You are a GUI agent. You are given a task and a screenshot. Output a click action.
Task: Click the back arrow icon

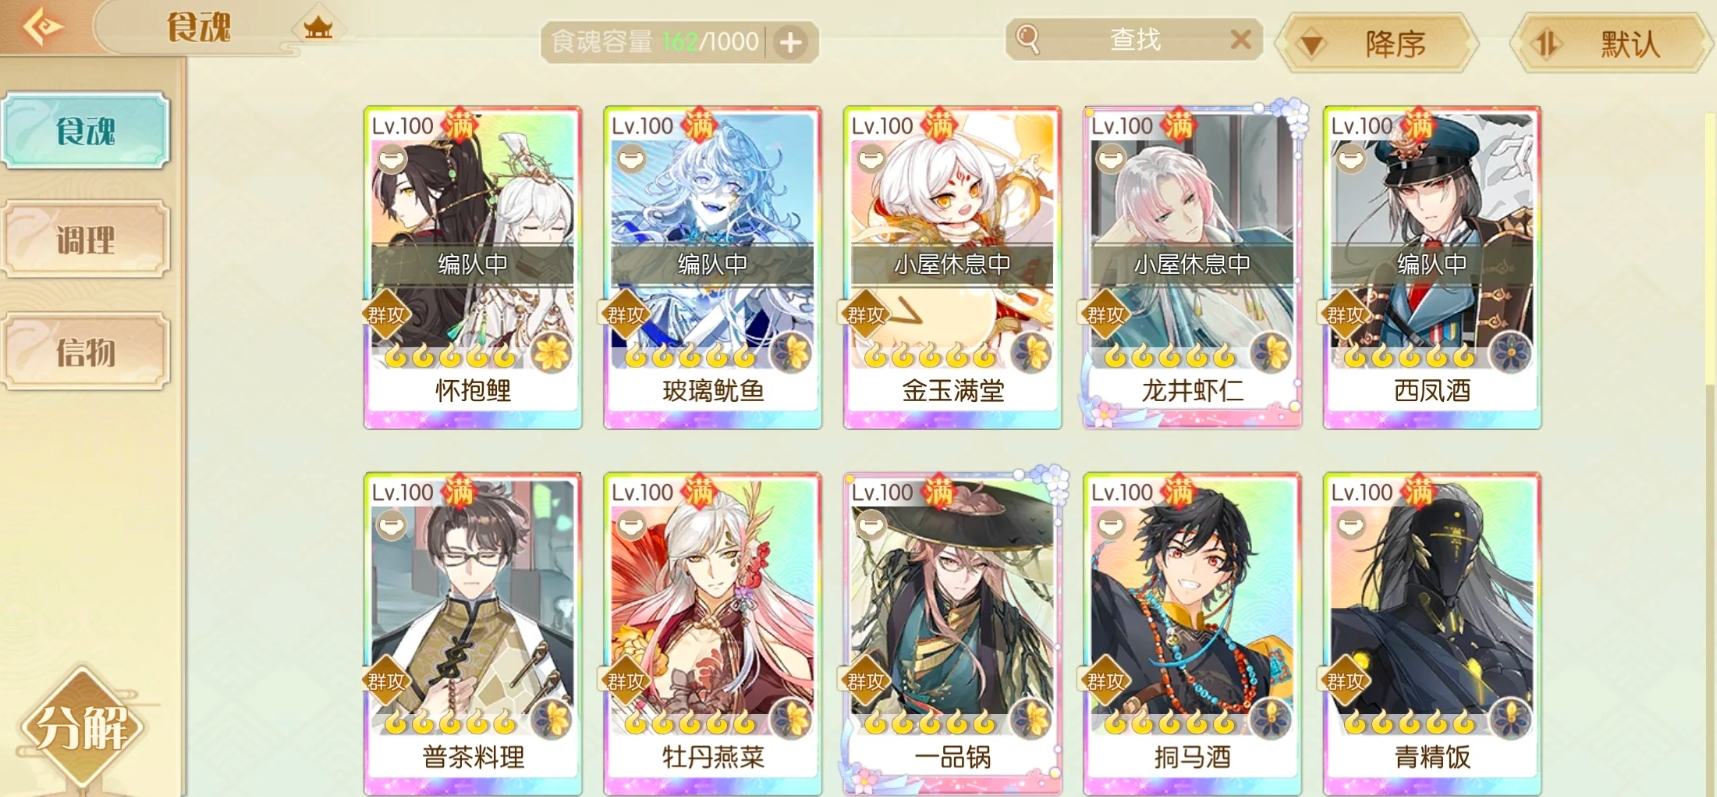coord(42,26)
